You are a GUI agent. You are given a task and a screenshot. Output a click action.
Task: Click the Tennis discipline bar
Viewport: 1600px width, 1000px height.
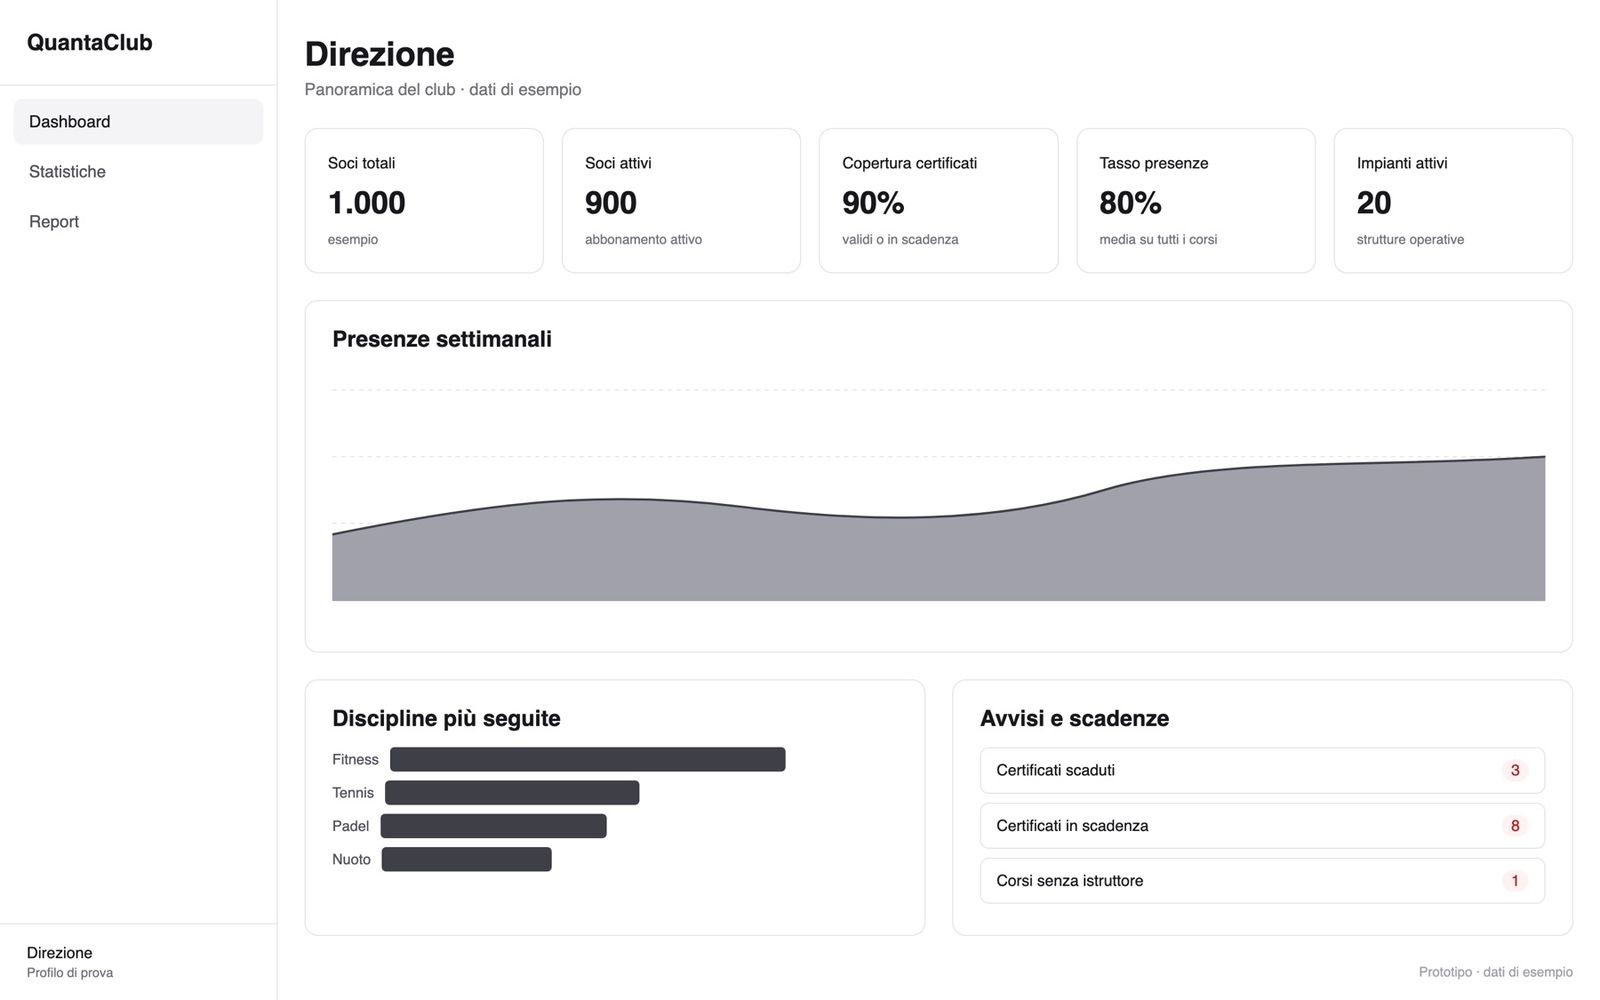point(512,793)
